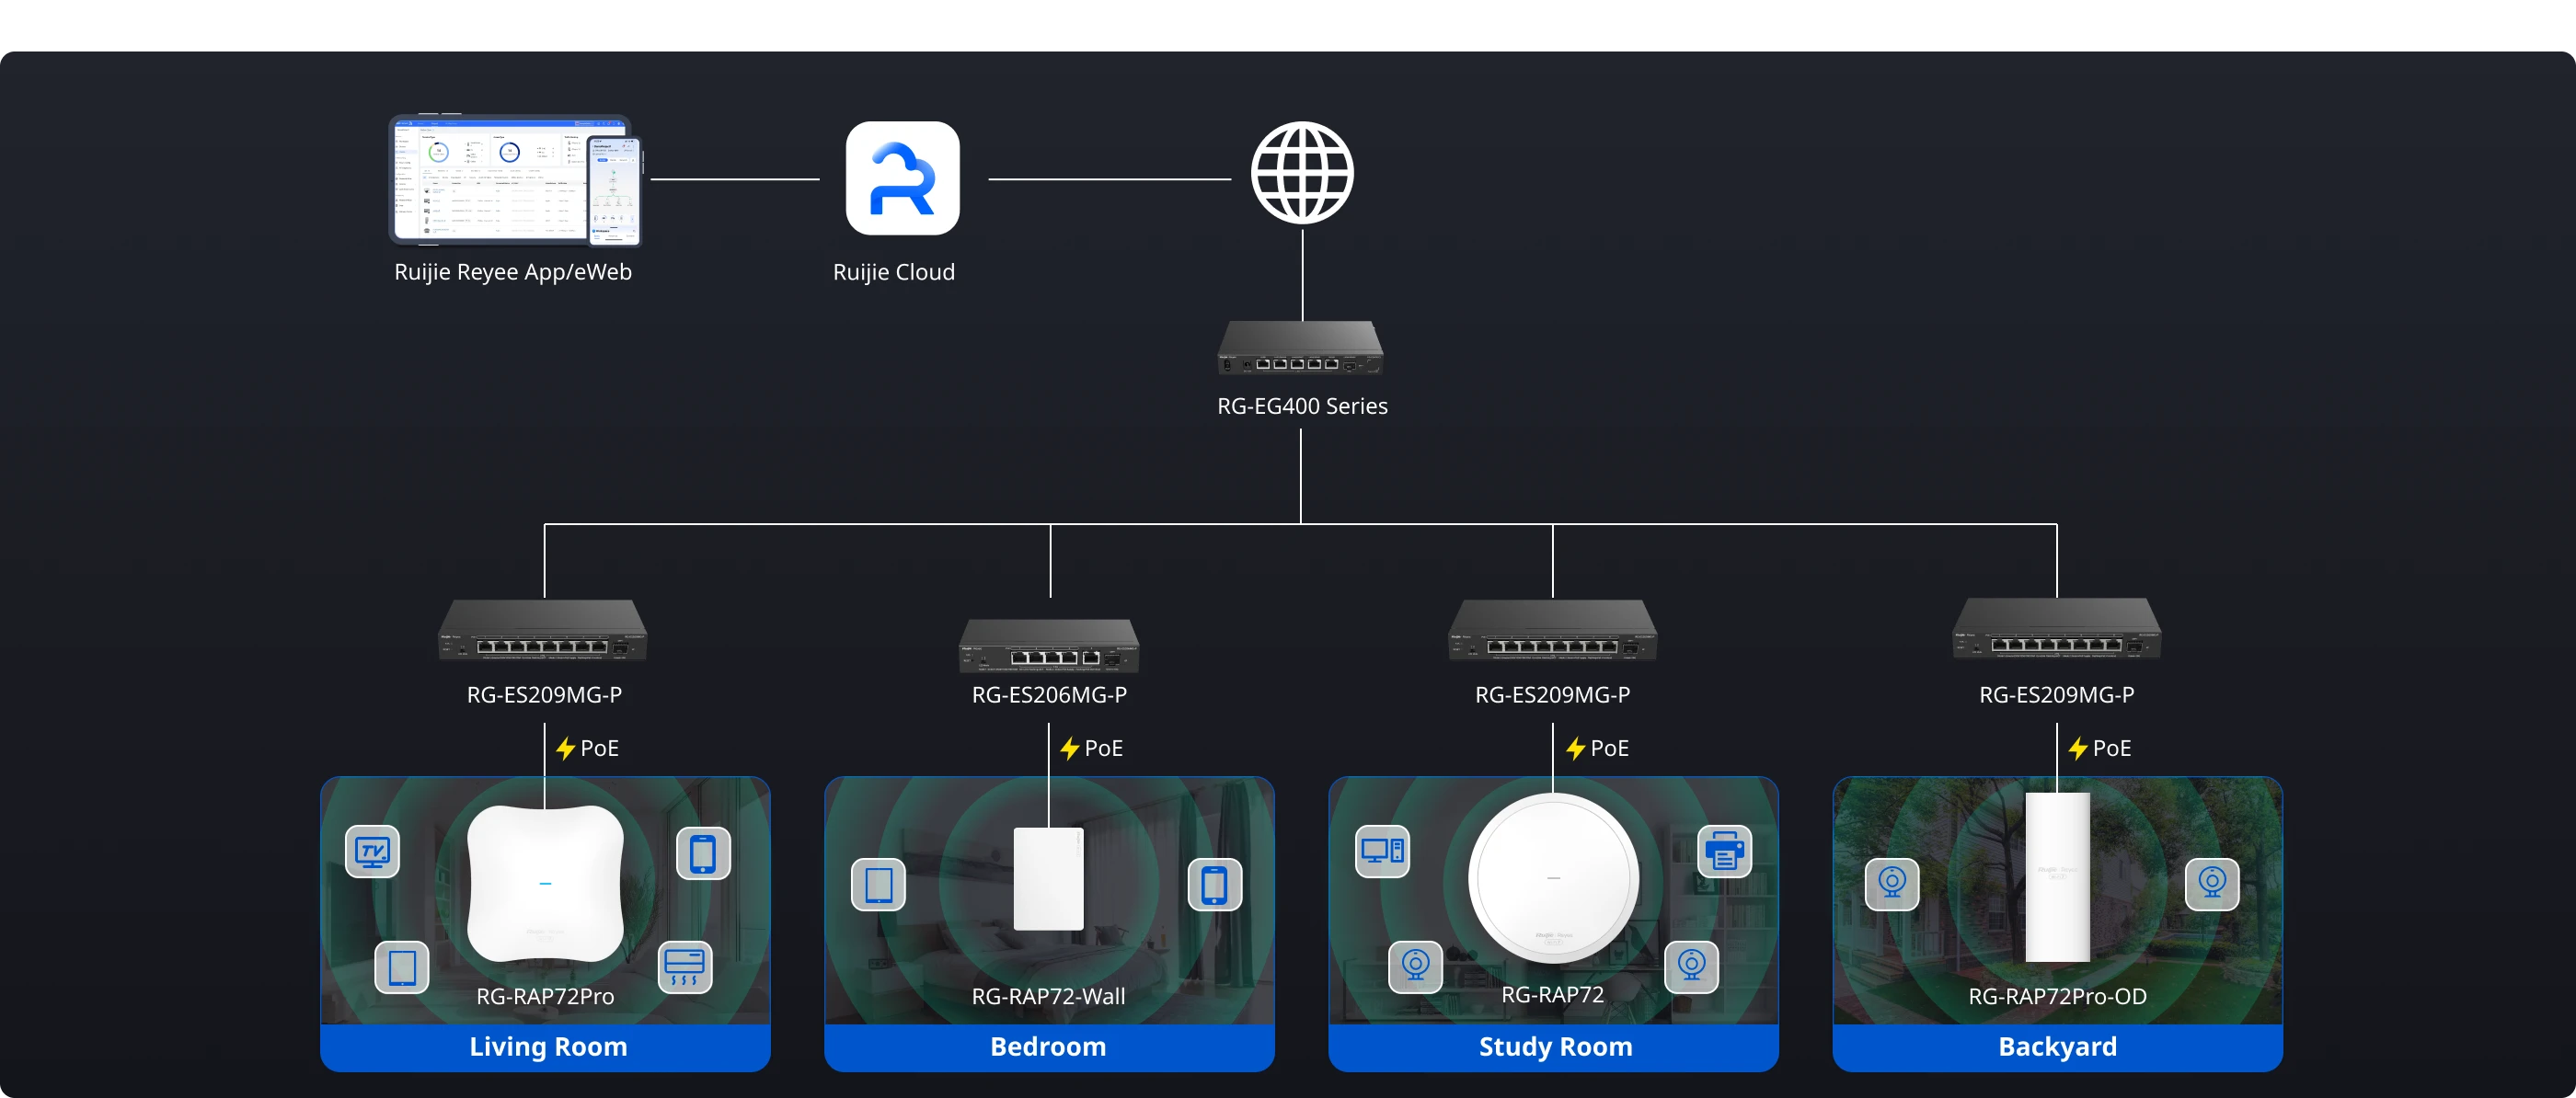The height and width of the screenshot is (1098, 2576).
Task: Click the RG-ES209MG-P label above Backyard
Action: click(x=2056, y=694)
